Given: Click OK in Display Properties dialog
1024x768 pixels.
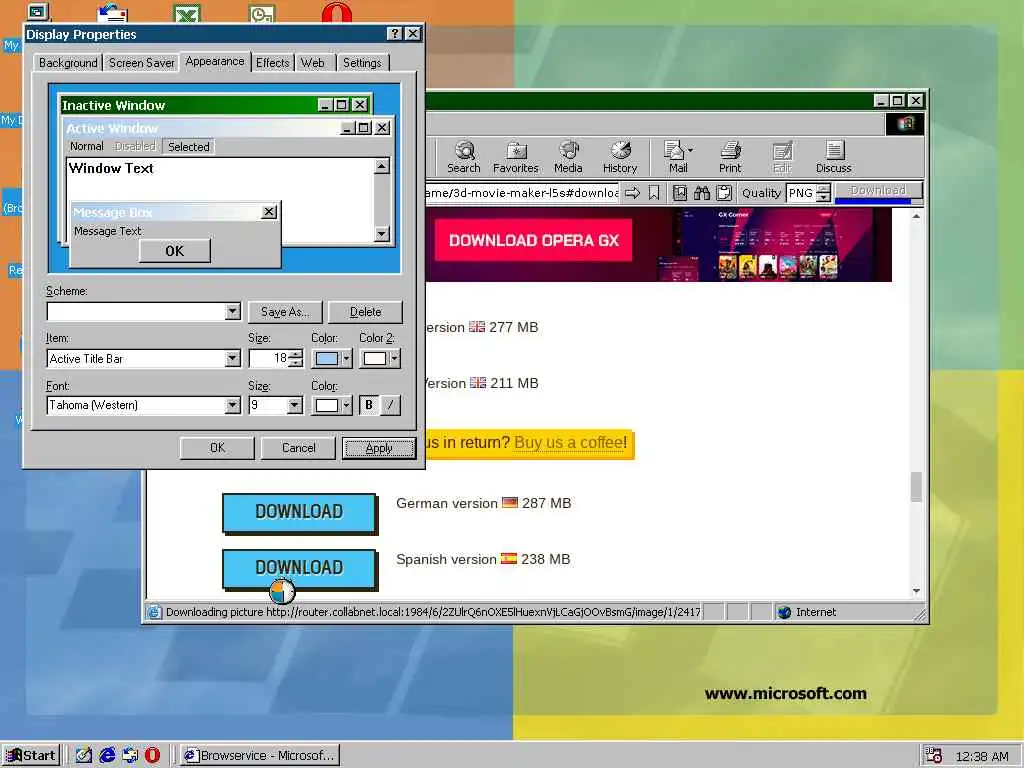Looking at the screenshot, I should pyautogui.click(x=217, y=447).
